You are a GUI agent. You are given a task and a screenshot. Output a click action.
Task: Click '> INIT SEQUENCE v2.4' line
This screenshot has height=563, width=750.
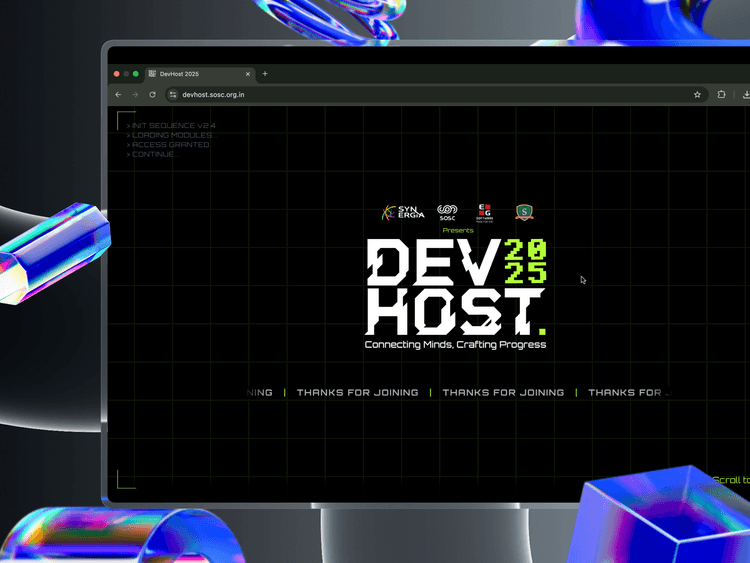click(x=171, y=125)
